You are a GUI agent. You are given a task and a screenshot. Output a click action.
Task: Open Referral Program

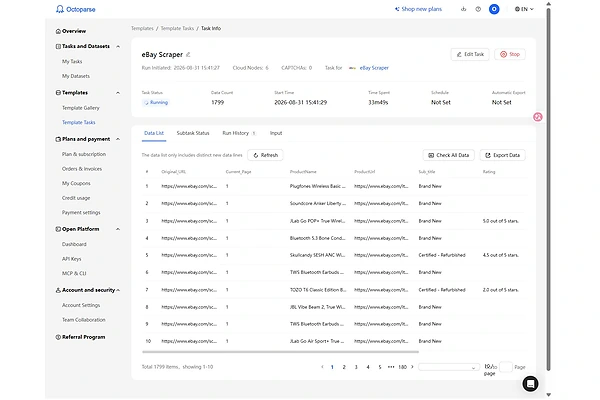(80, 337)
